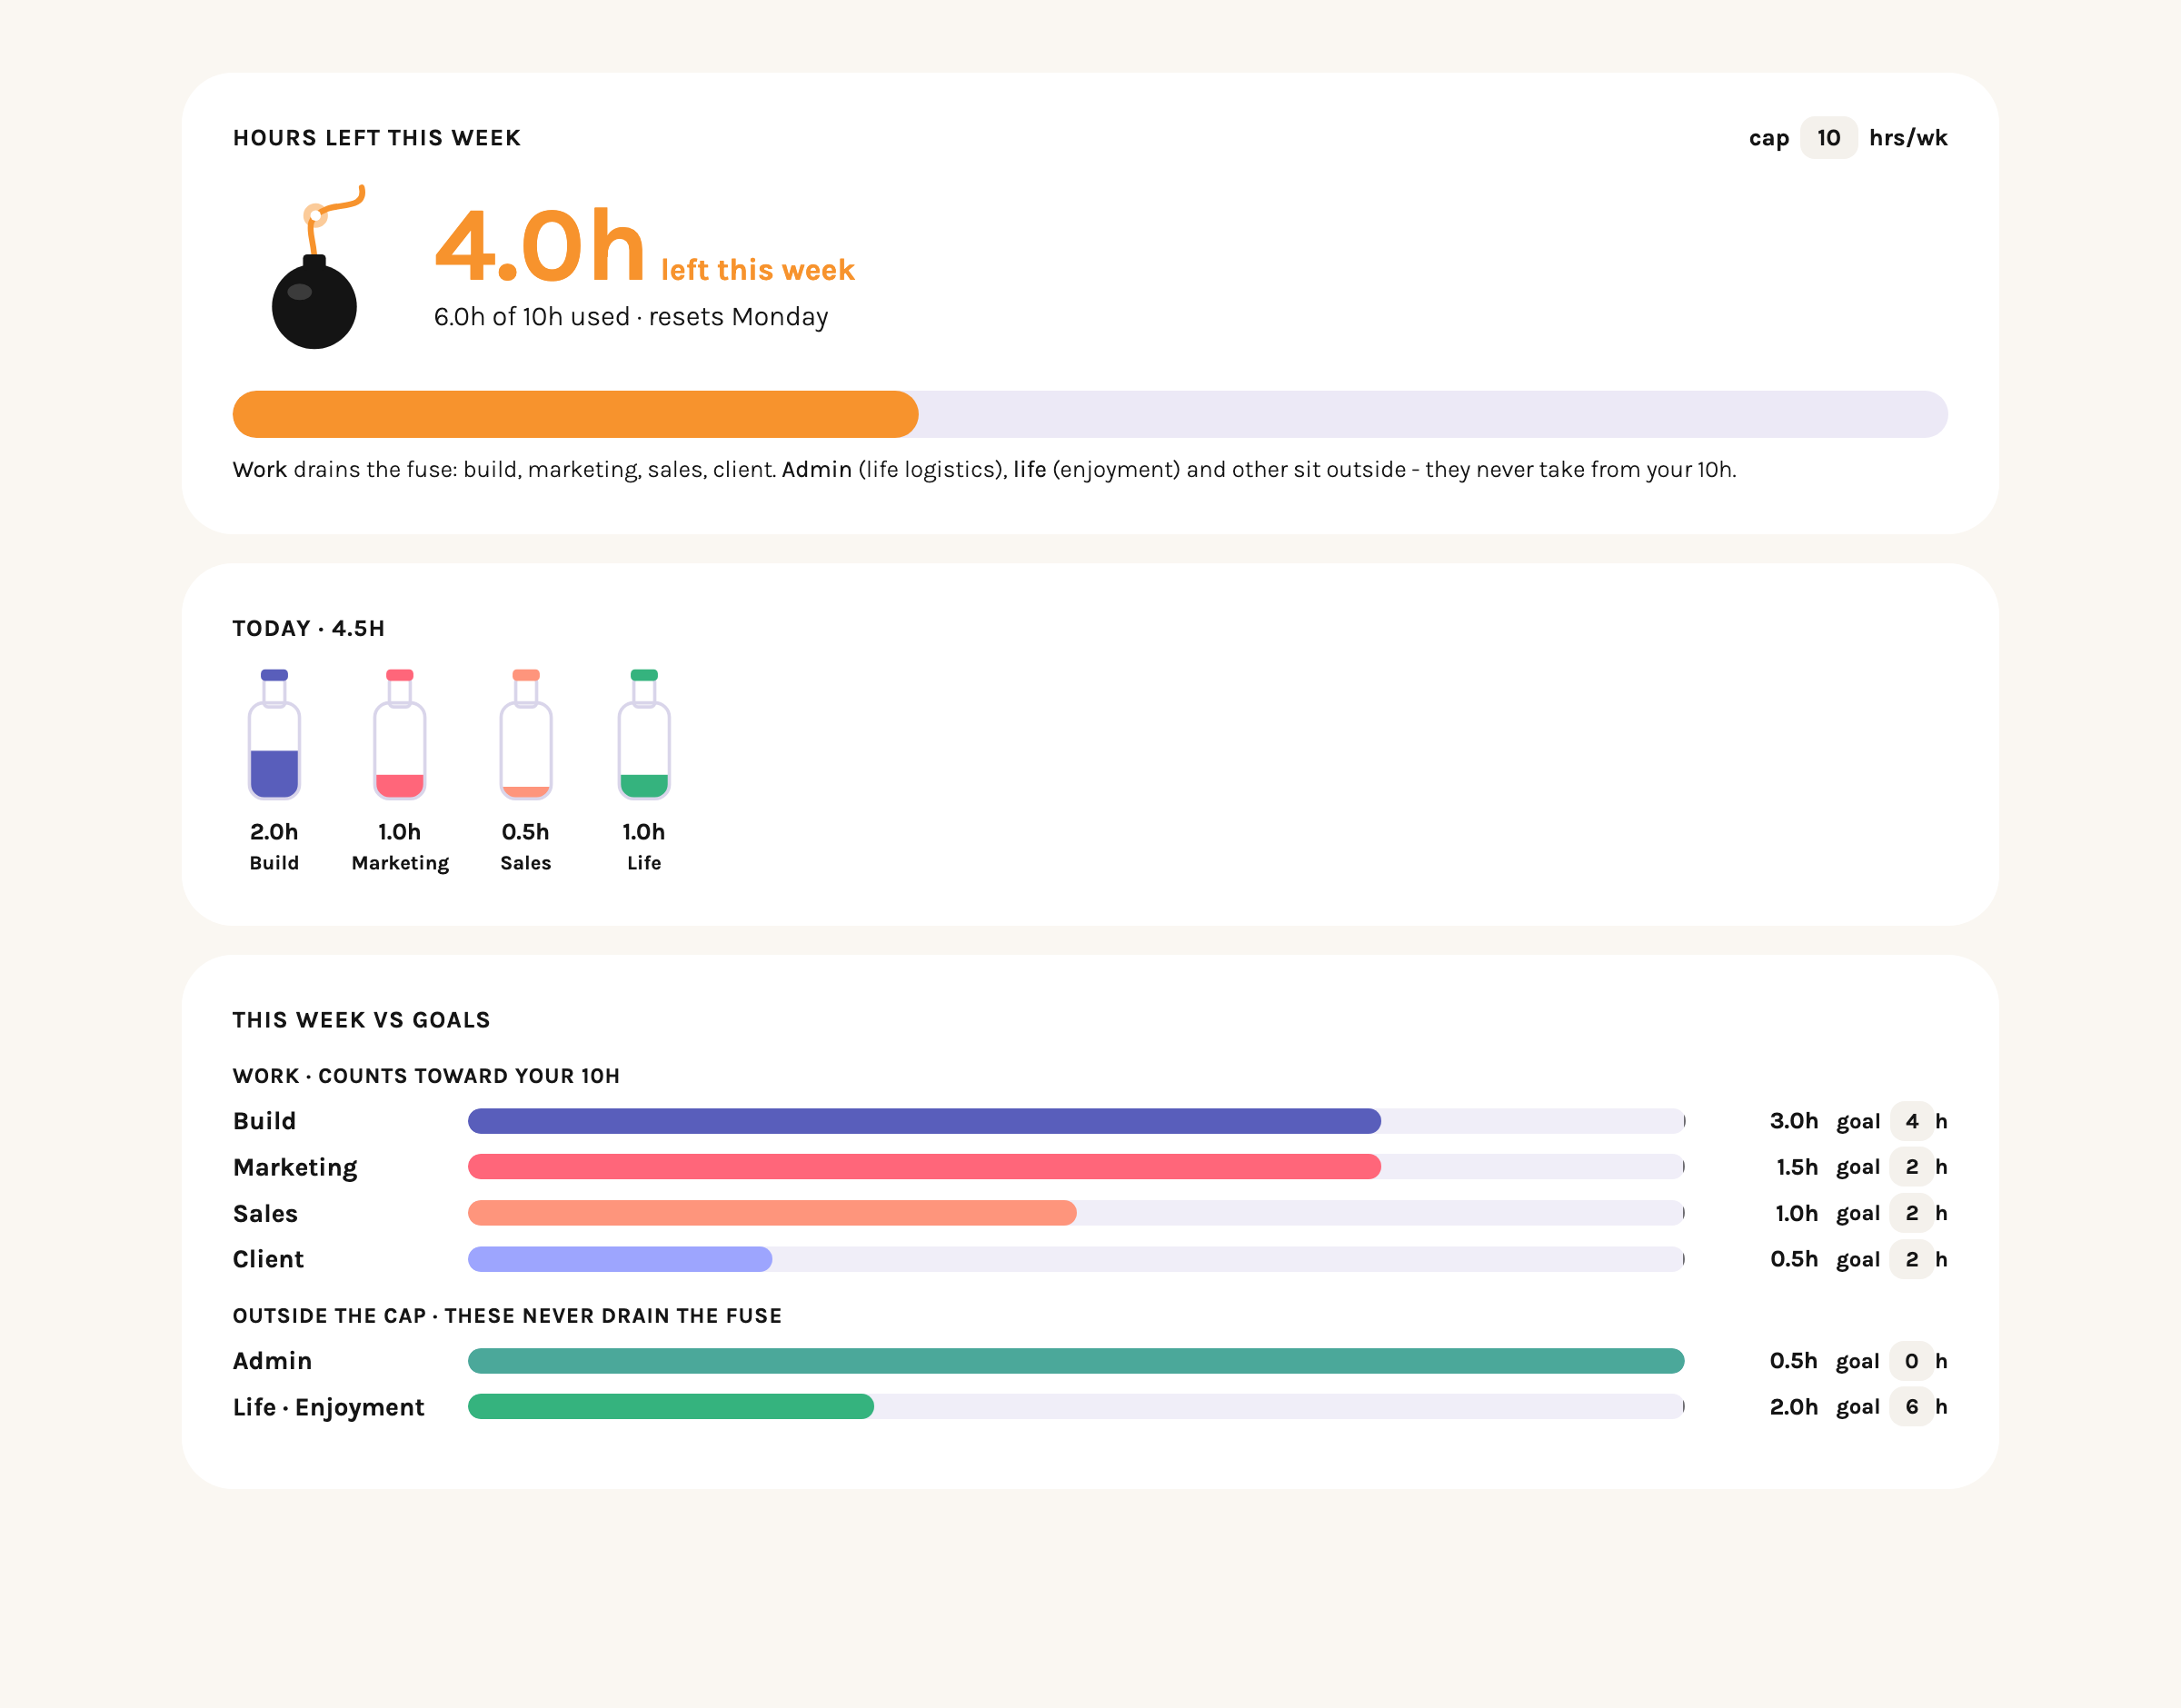Click the '3.0h' Build weekly value
The width and height of the screenshot is (2181, 1708).
[1794, 1121]
